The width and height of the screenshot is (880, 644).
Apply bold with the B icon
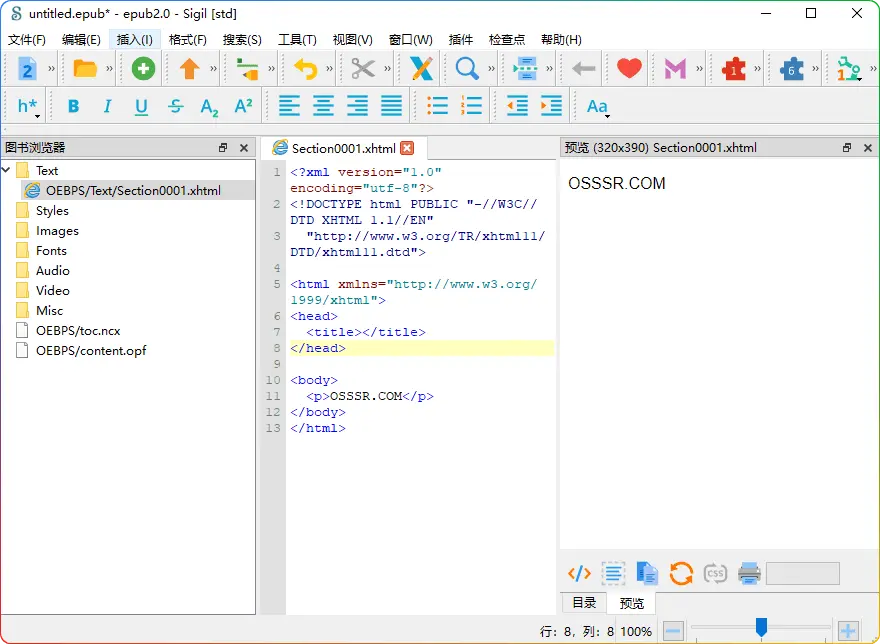click(74, 106)
